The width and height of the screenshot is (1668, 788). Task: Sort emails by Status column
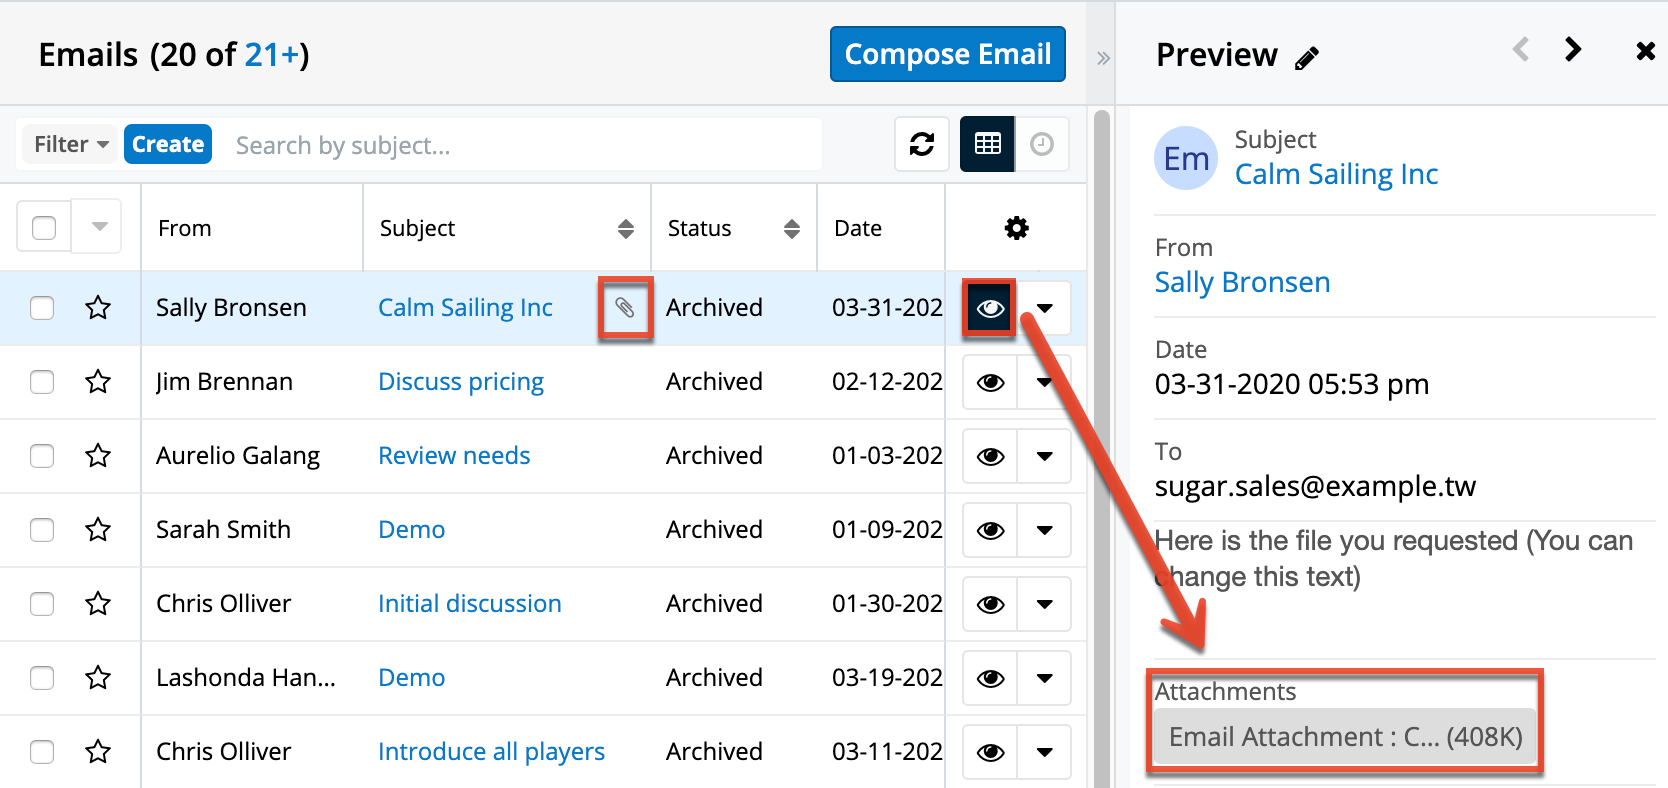point(791,229)
